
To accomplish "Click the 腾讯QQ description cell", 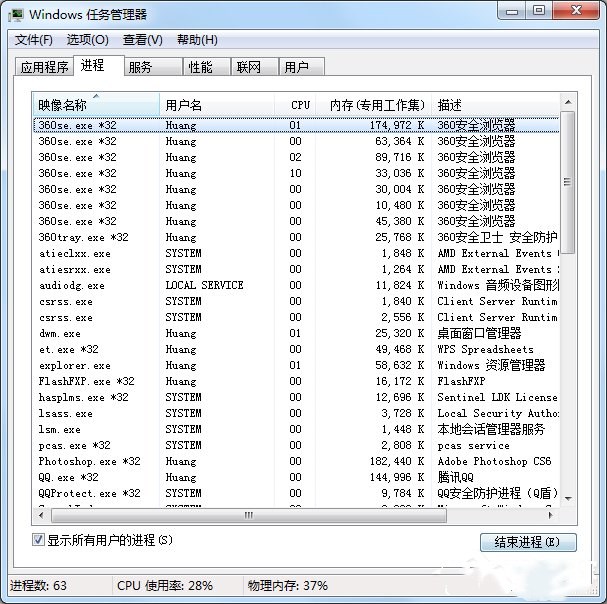I will coord(455,477).
